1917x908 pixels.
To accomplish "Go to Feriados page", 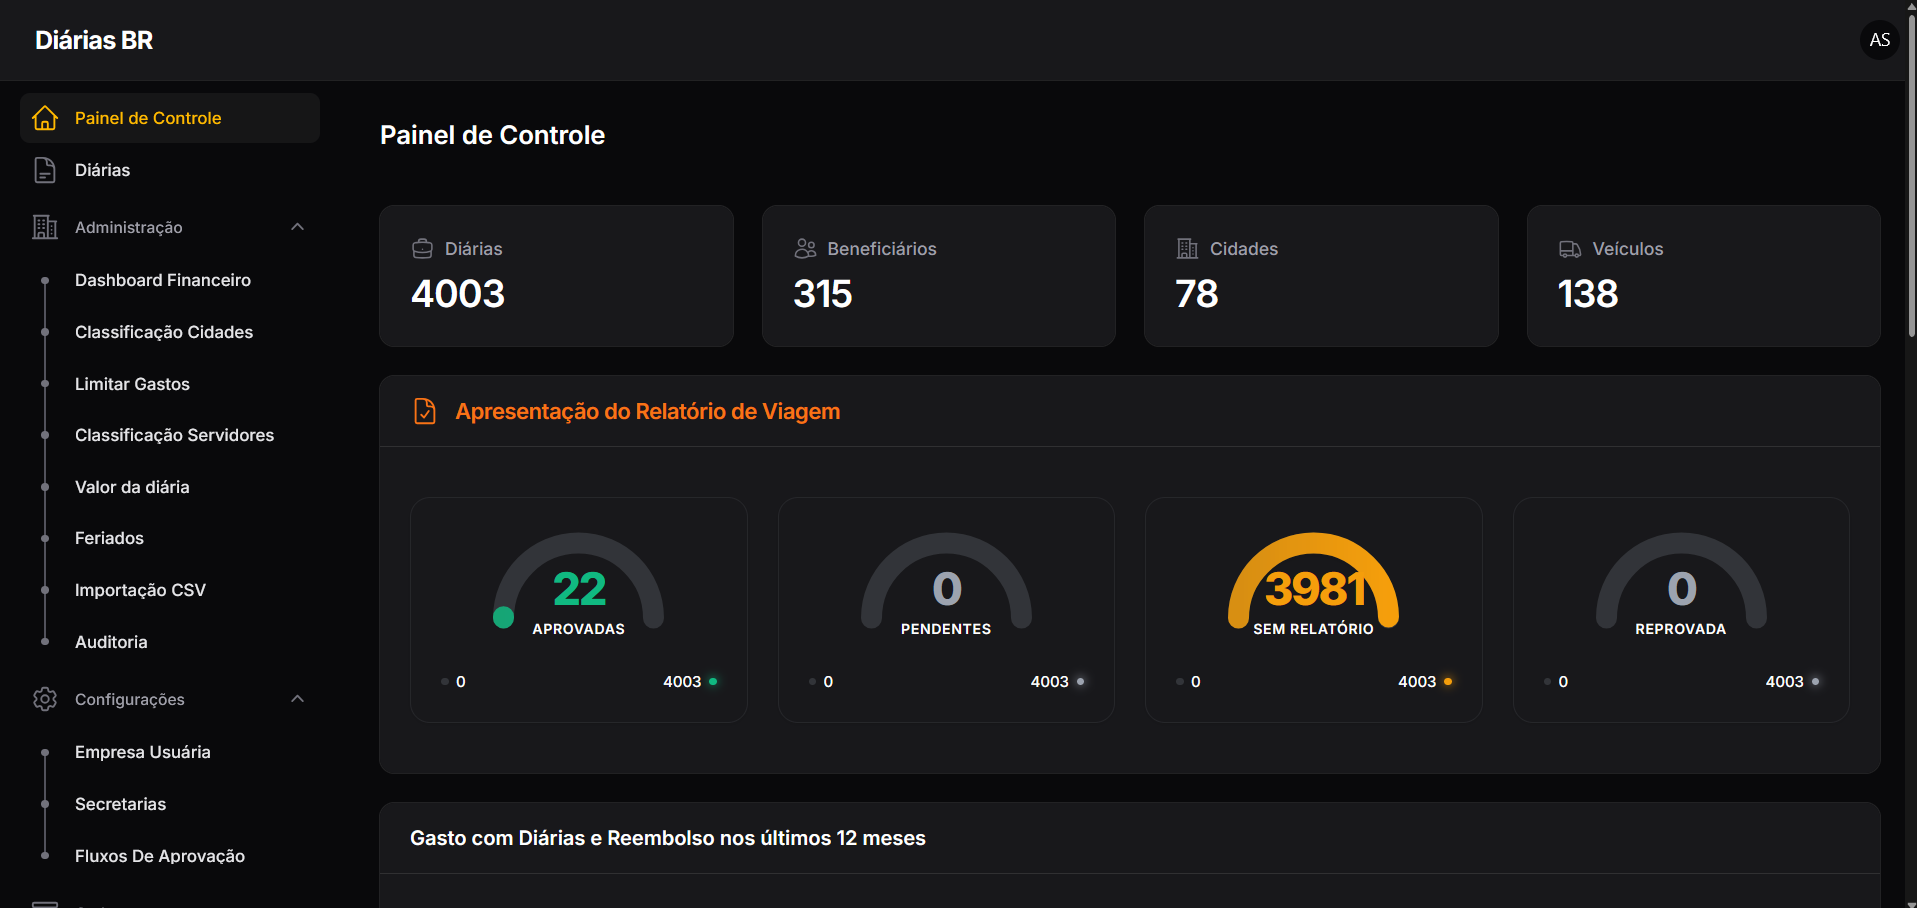I will click(x=109, y=538).
